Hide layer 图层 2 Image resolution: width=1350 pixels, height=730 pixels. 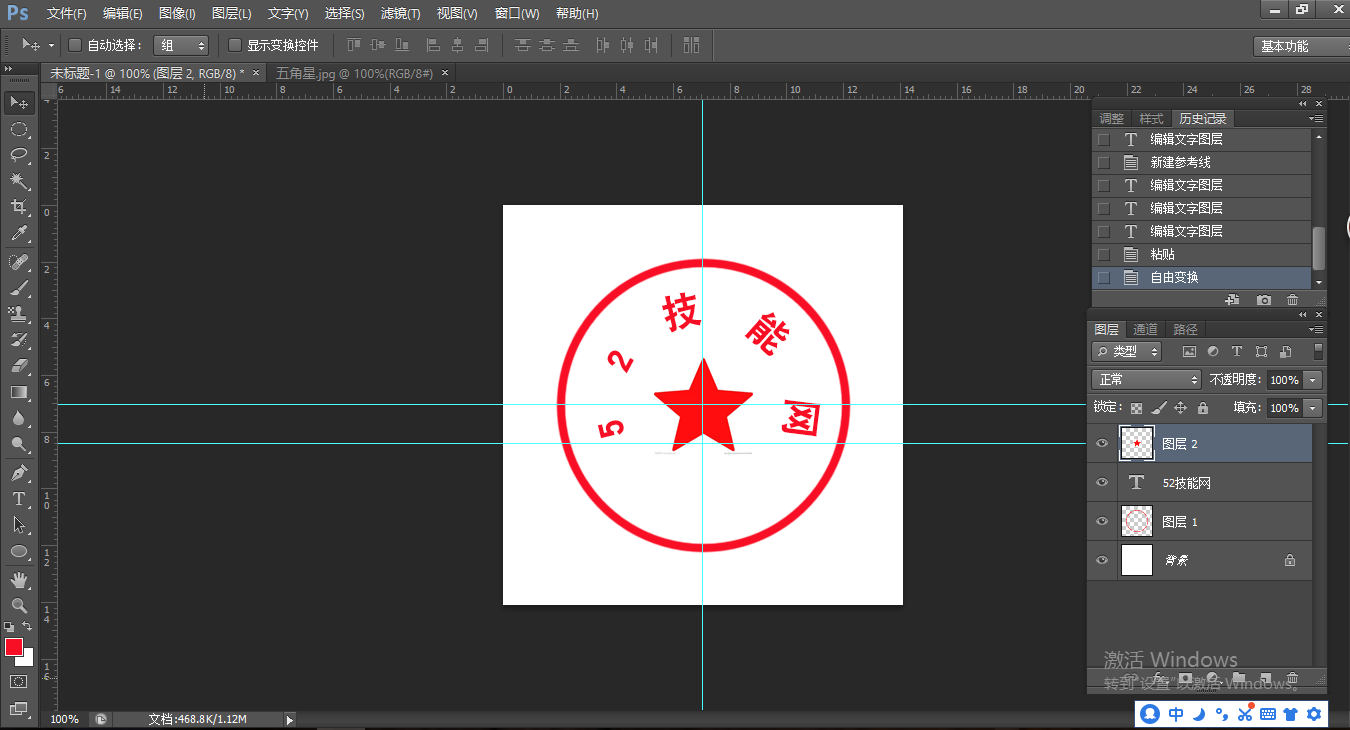tap(1102, 443)
